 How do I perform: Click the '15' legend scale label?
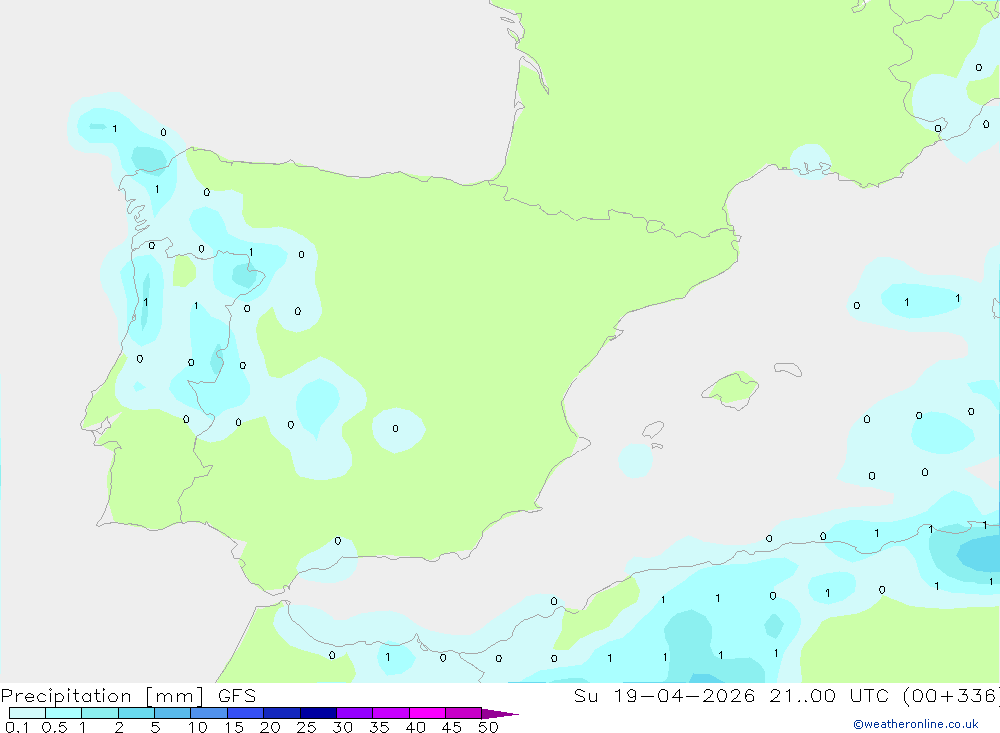(x=234, y=727)
